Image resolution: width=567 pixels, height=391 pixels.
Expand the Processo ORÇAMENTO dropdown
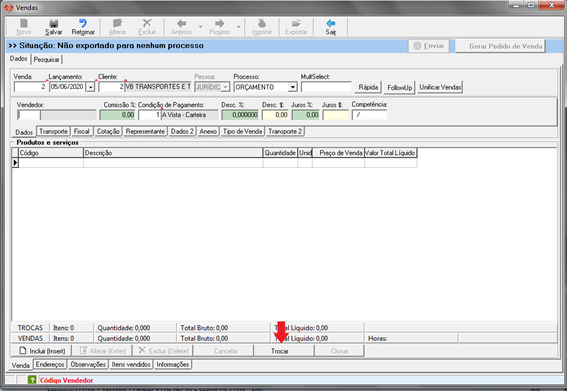pos(293,87)
